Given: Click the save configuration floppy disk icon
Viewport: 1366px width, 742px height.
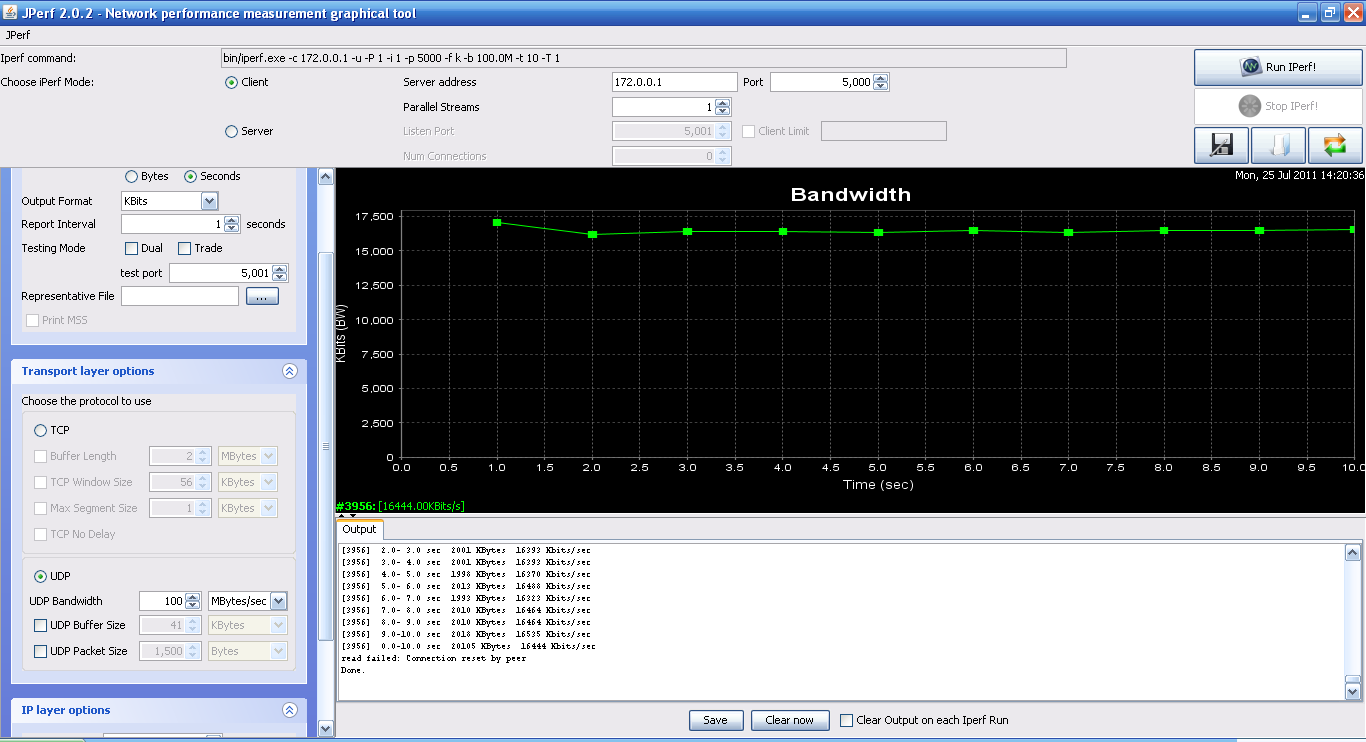Looking at the screenshot, I should [x=1221, y=146].
